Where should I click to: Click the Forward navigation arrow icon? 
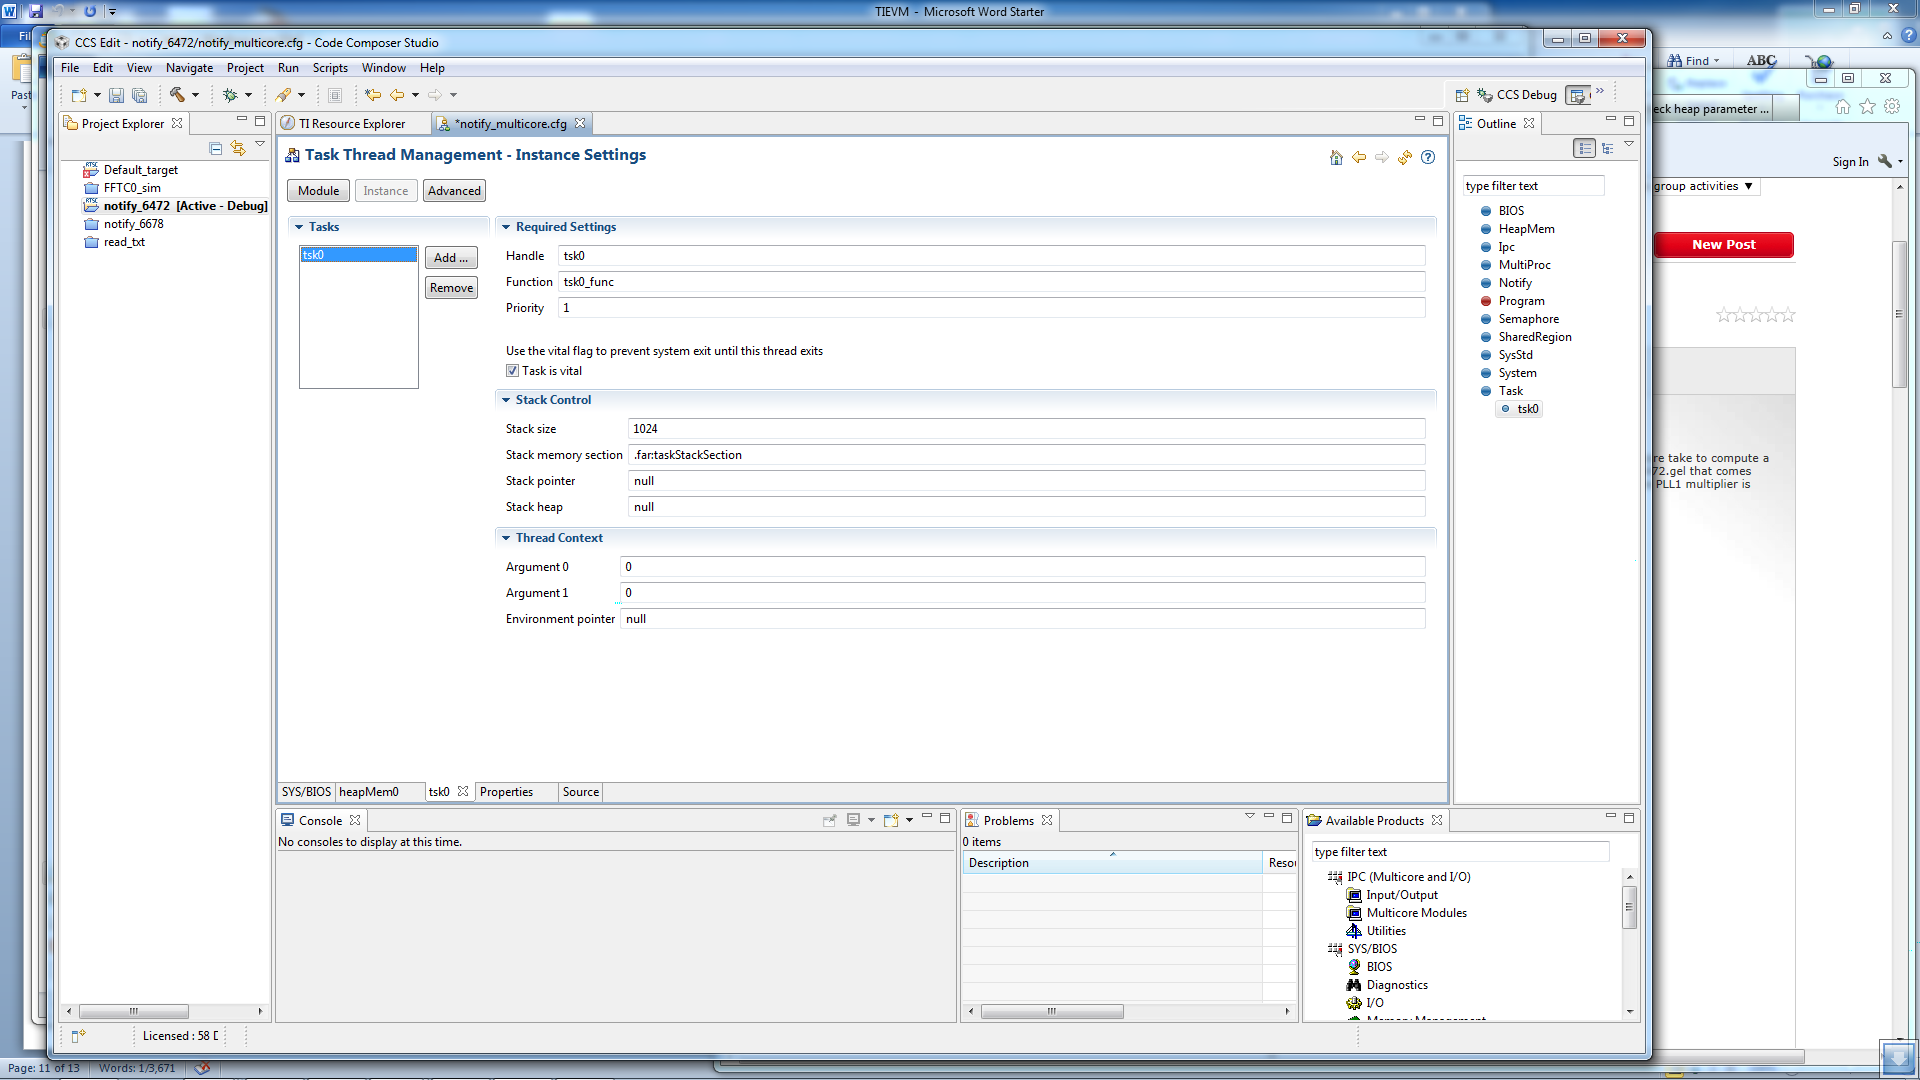[x=1382, y=157]
